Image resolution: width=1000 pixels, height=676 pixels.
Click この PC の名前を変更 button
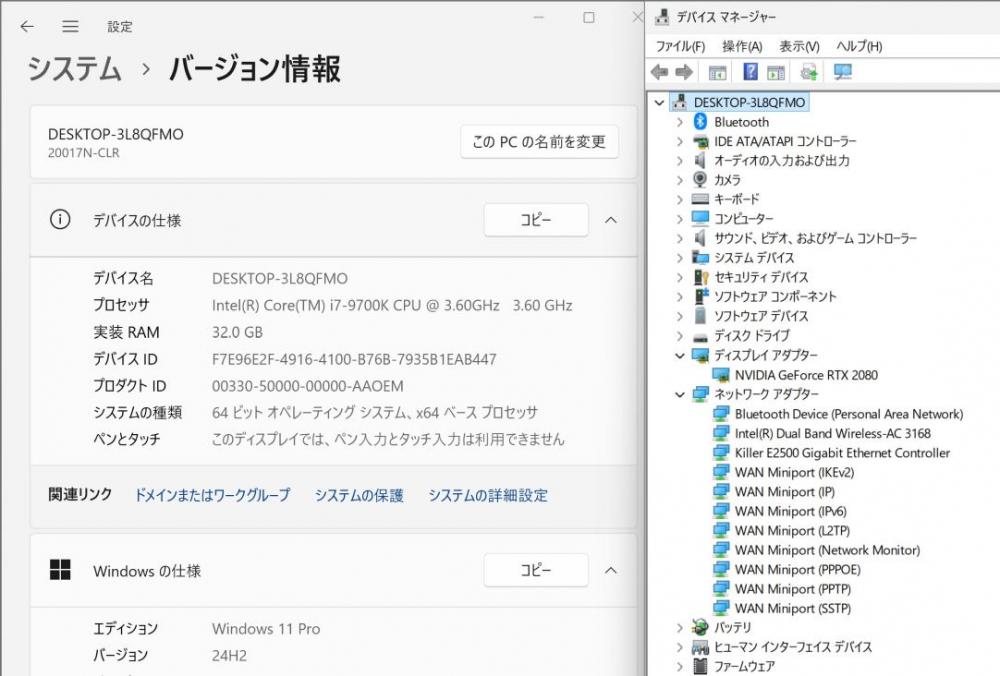click(539, 142)
